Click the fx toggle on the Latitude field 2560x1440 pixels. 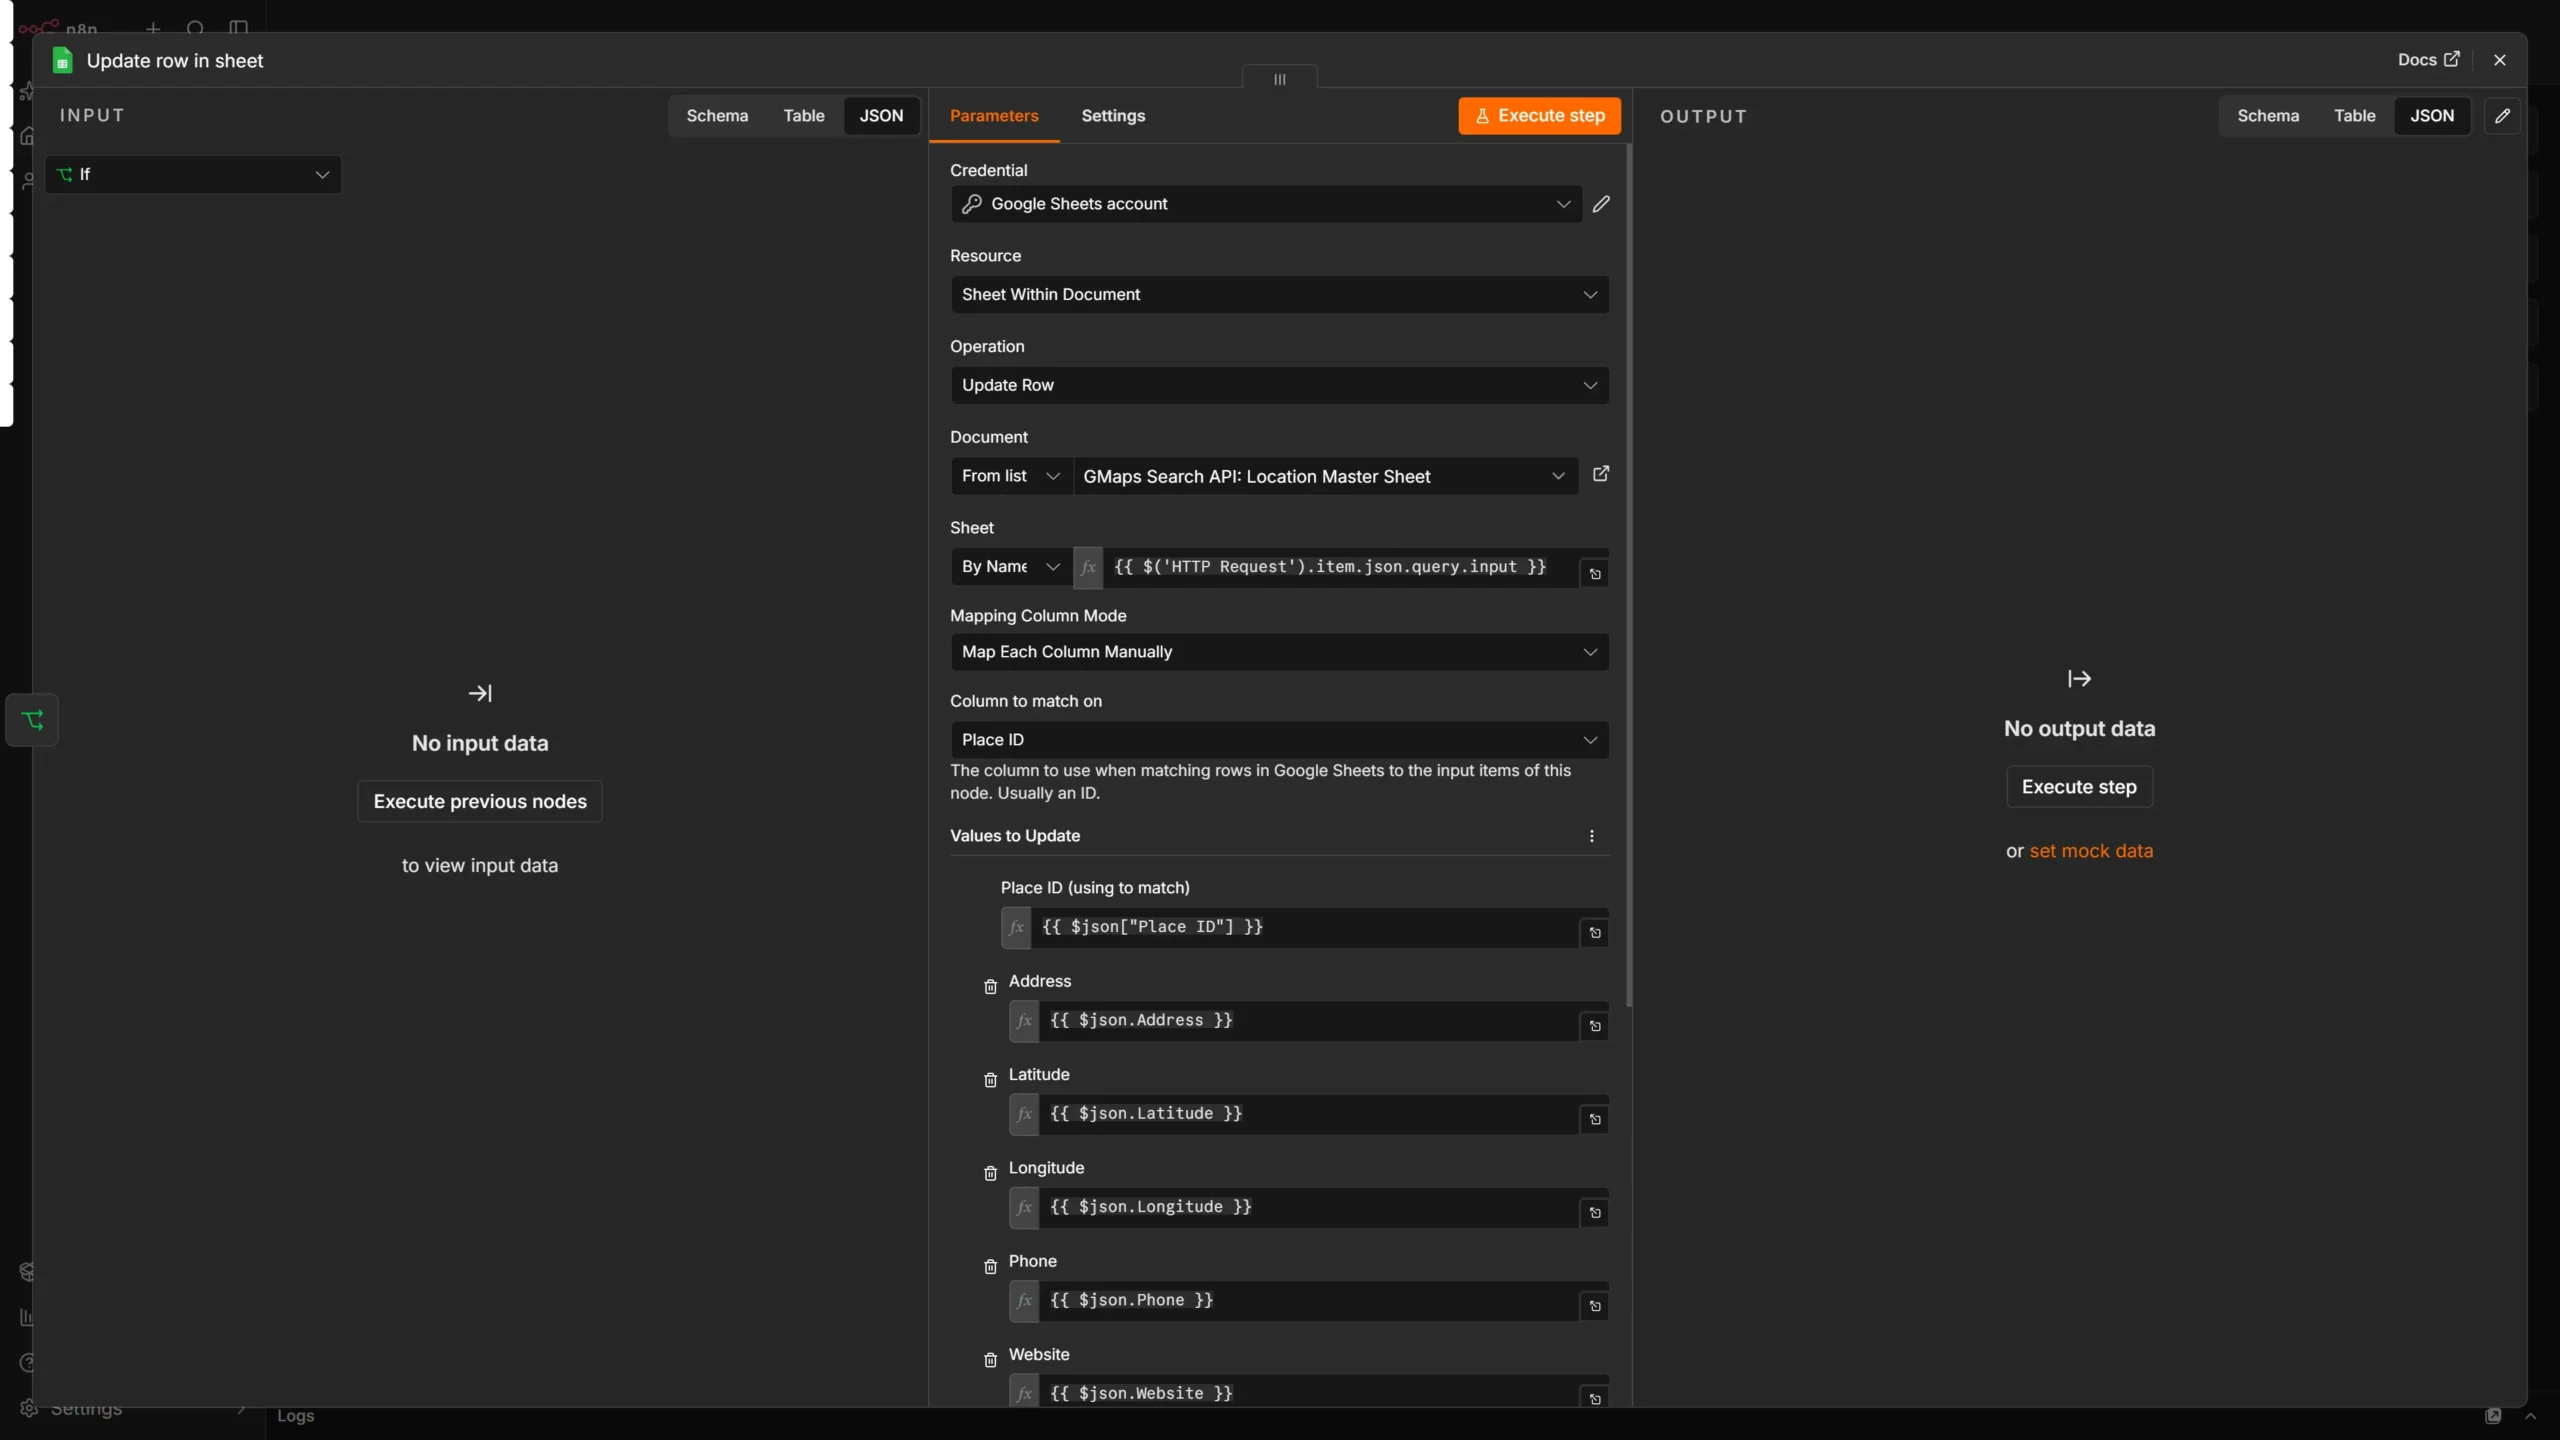(1024, 1113)
